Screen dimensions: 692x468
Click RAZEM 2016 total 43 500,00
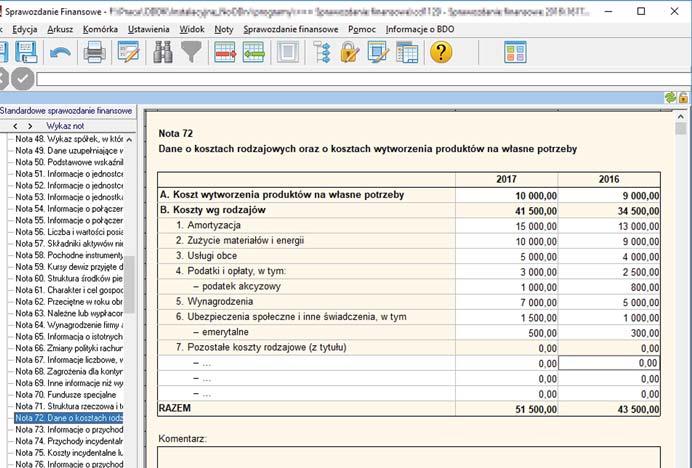pyautogui.click(x=609, y=409)
